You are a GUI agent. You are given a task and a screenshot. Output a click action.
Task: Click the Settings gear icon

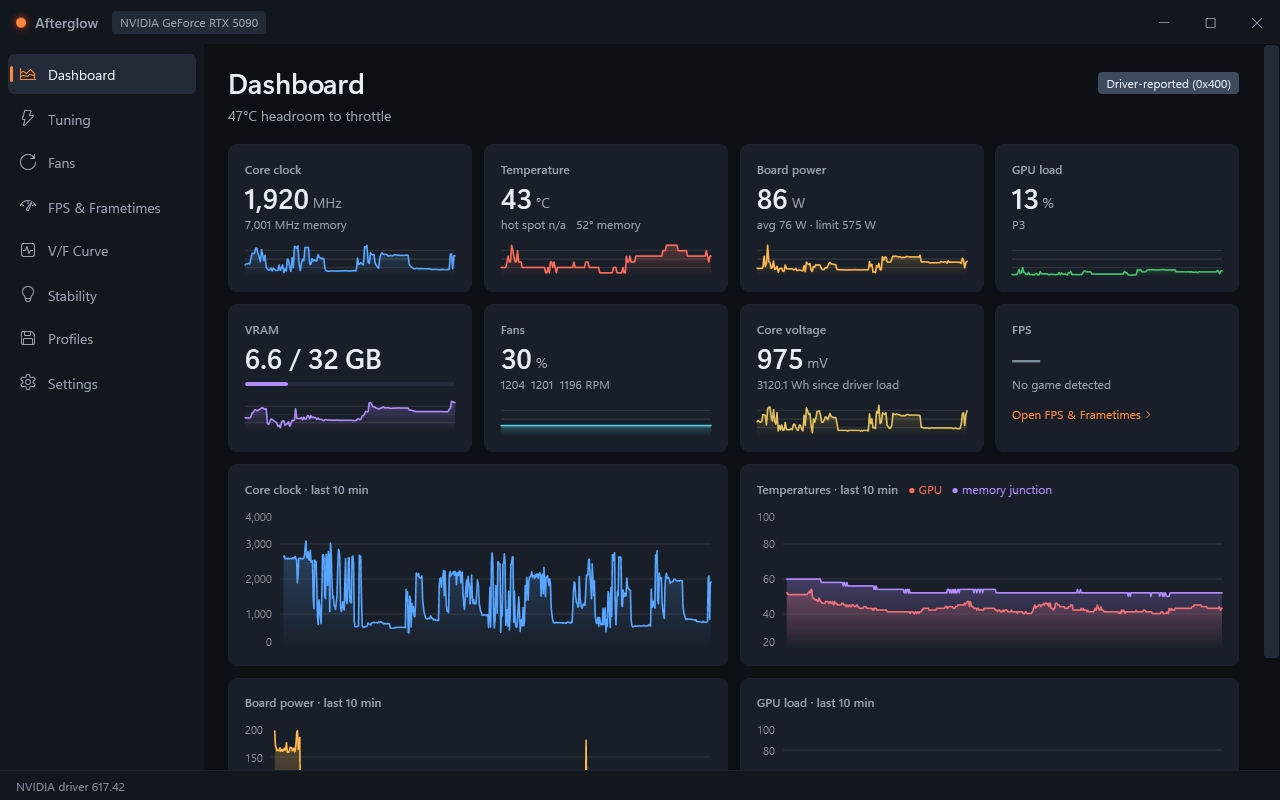pyautogui.click(x=28, y=383)
